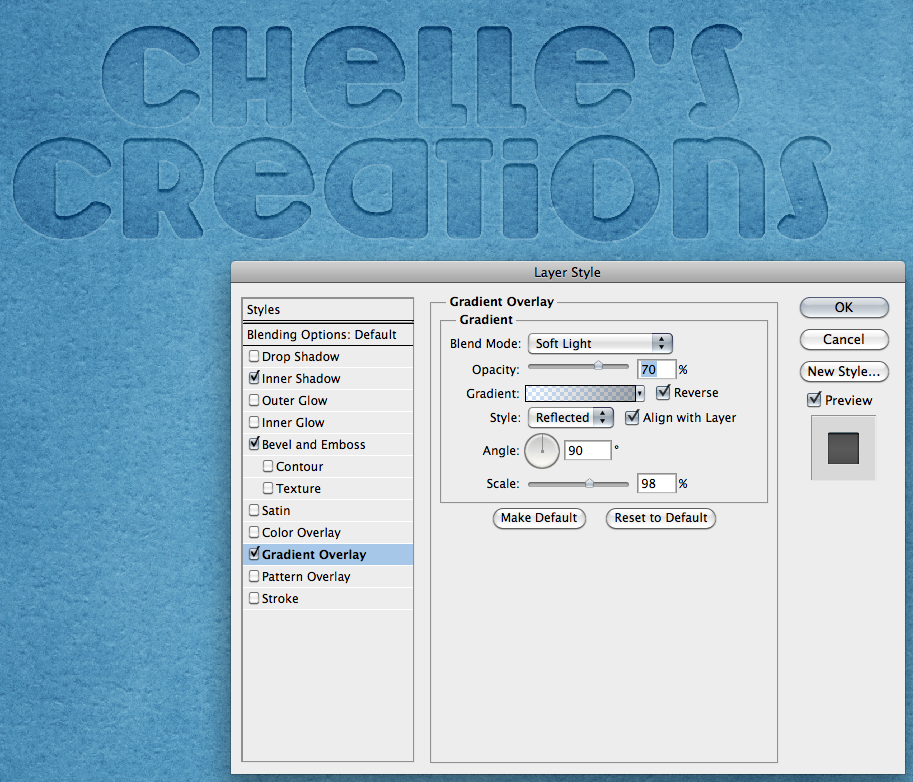Viewport: 913px width, 782px height.
Task: Click the Scale value field
Action: (x=657, y=483)
